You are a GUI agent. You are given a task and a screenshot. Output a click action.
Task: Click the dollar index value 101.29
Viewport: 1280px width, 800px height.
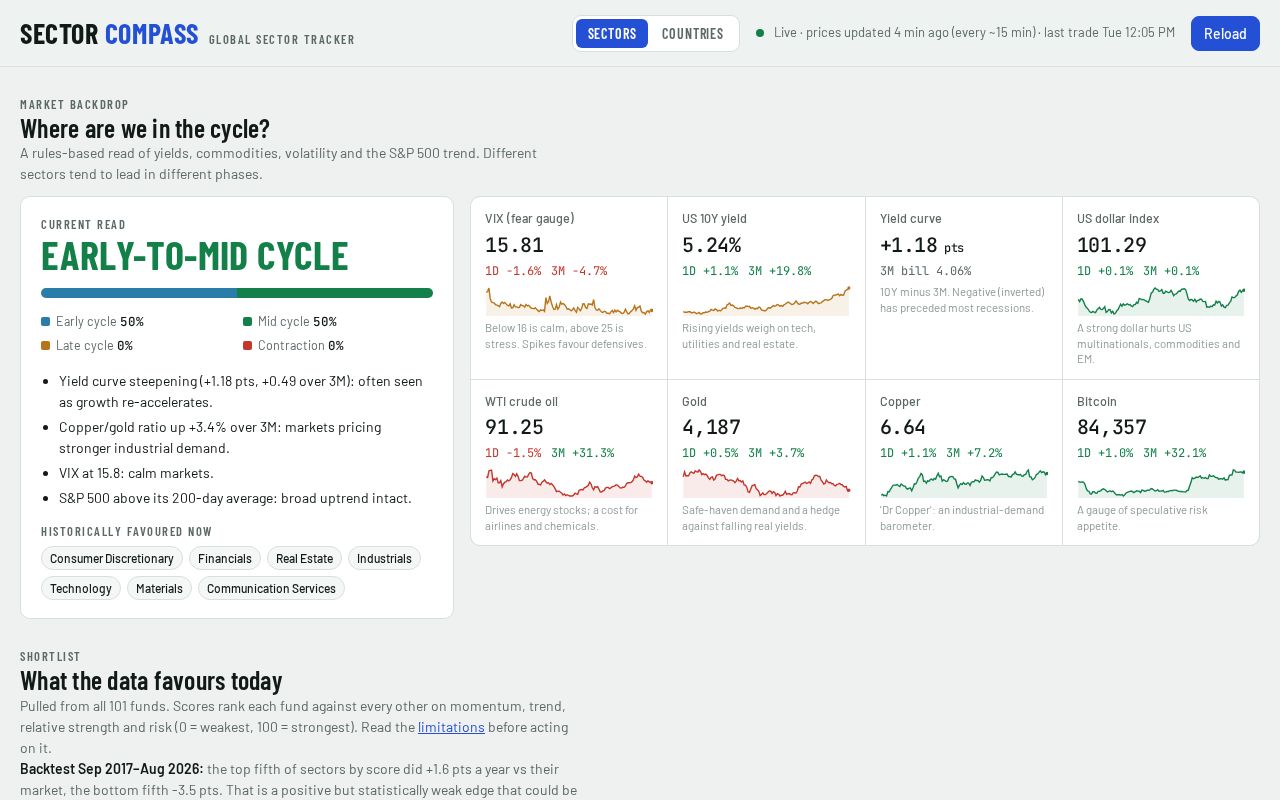click(1111, 245)
